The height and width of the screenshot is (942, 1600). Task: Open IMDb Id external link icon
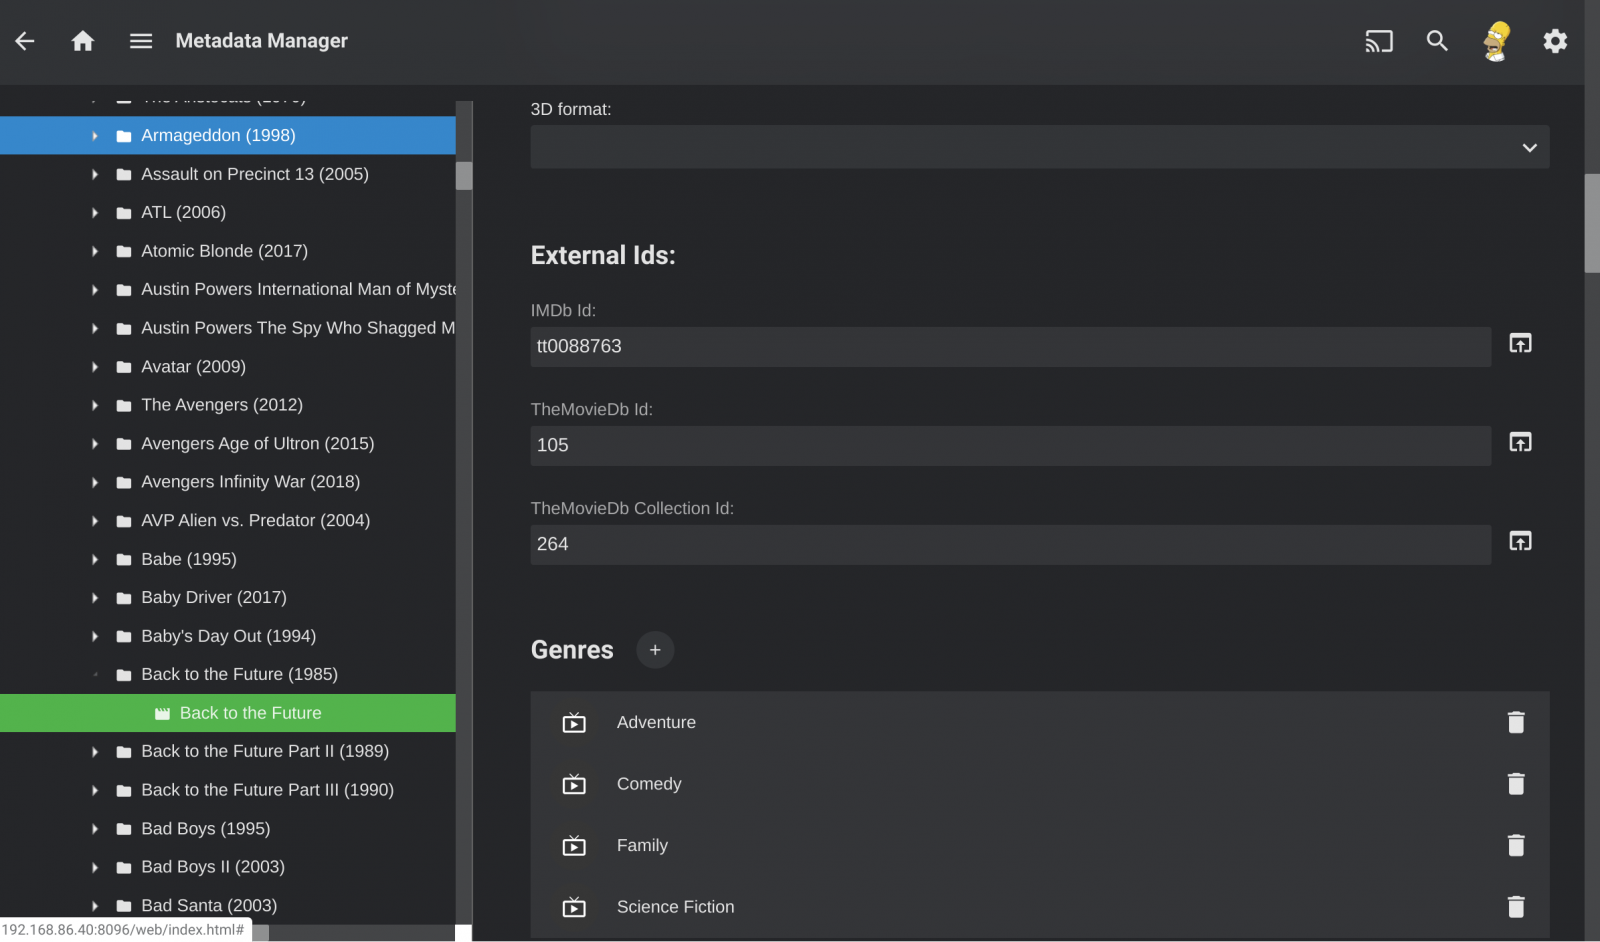tap(1520, 344)
